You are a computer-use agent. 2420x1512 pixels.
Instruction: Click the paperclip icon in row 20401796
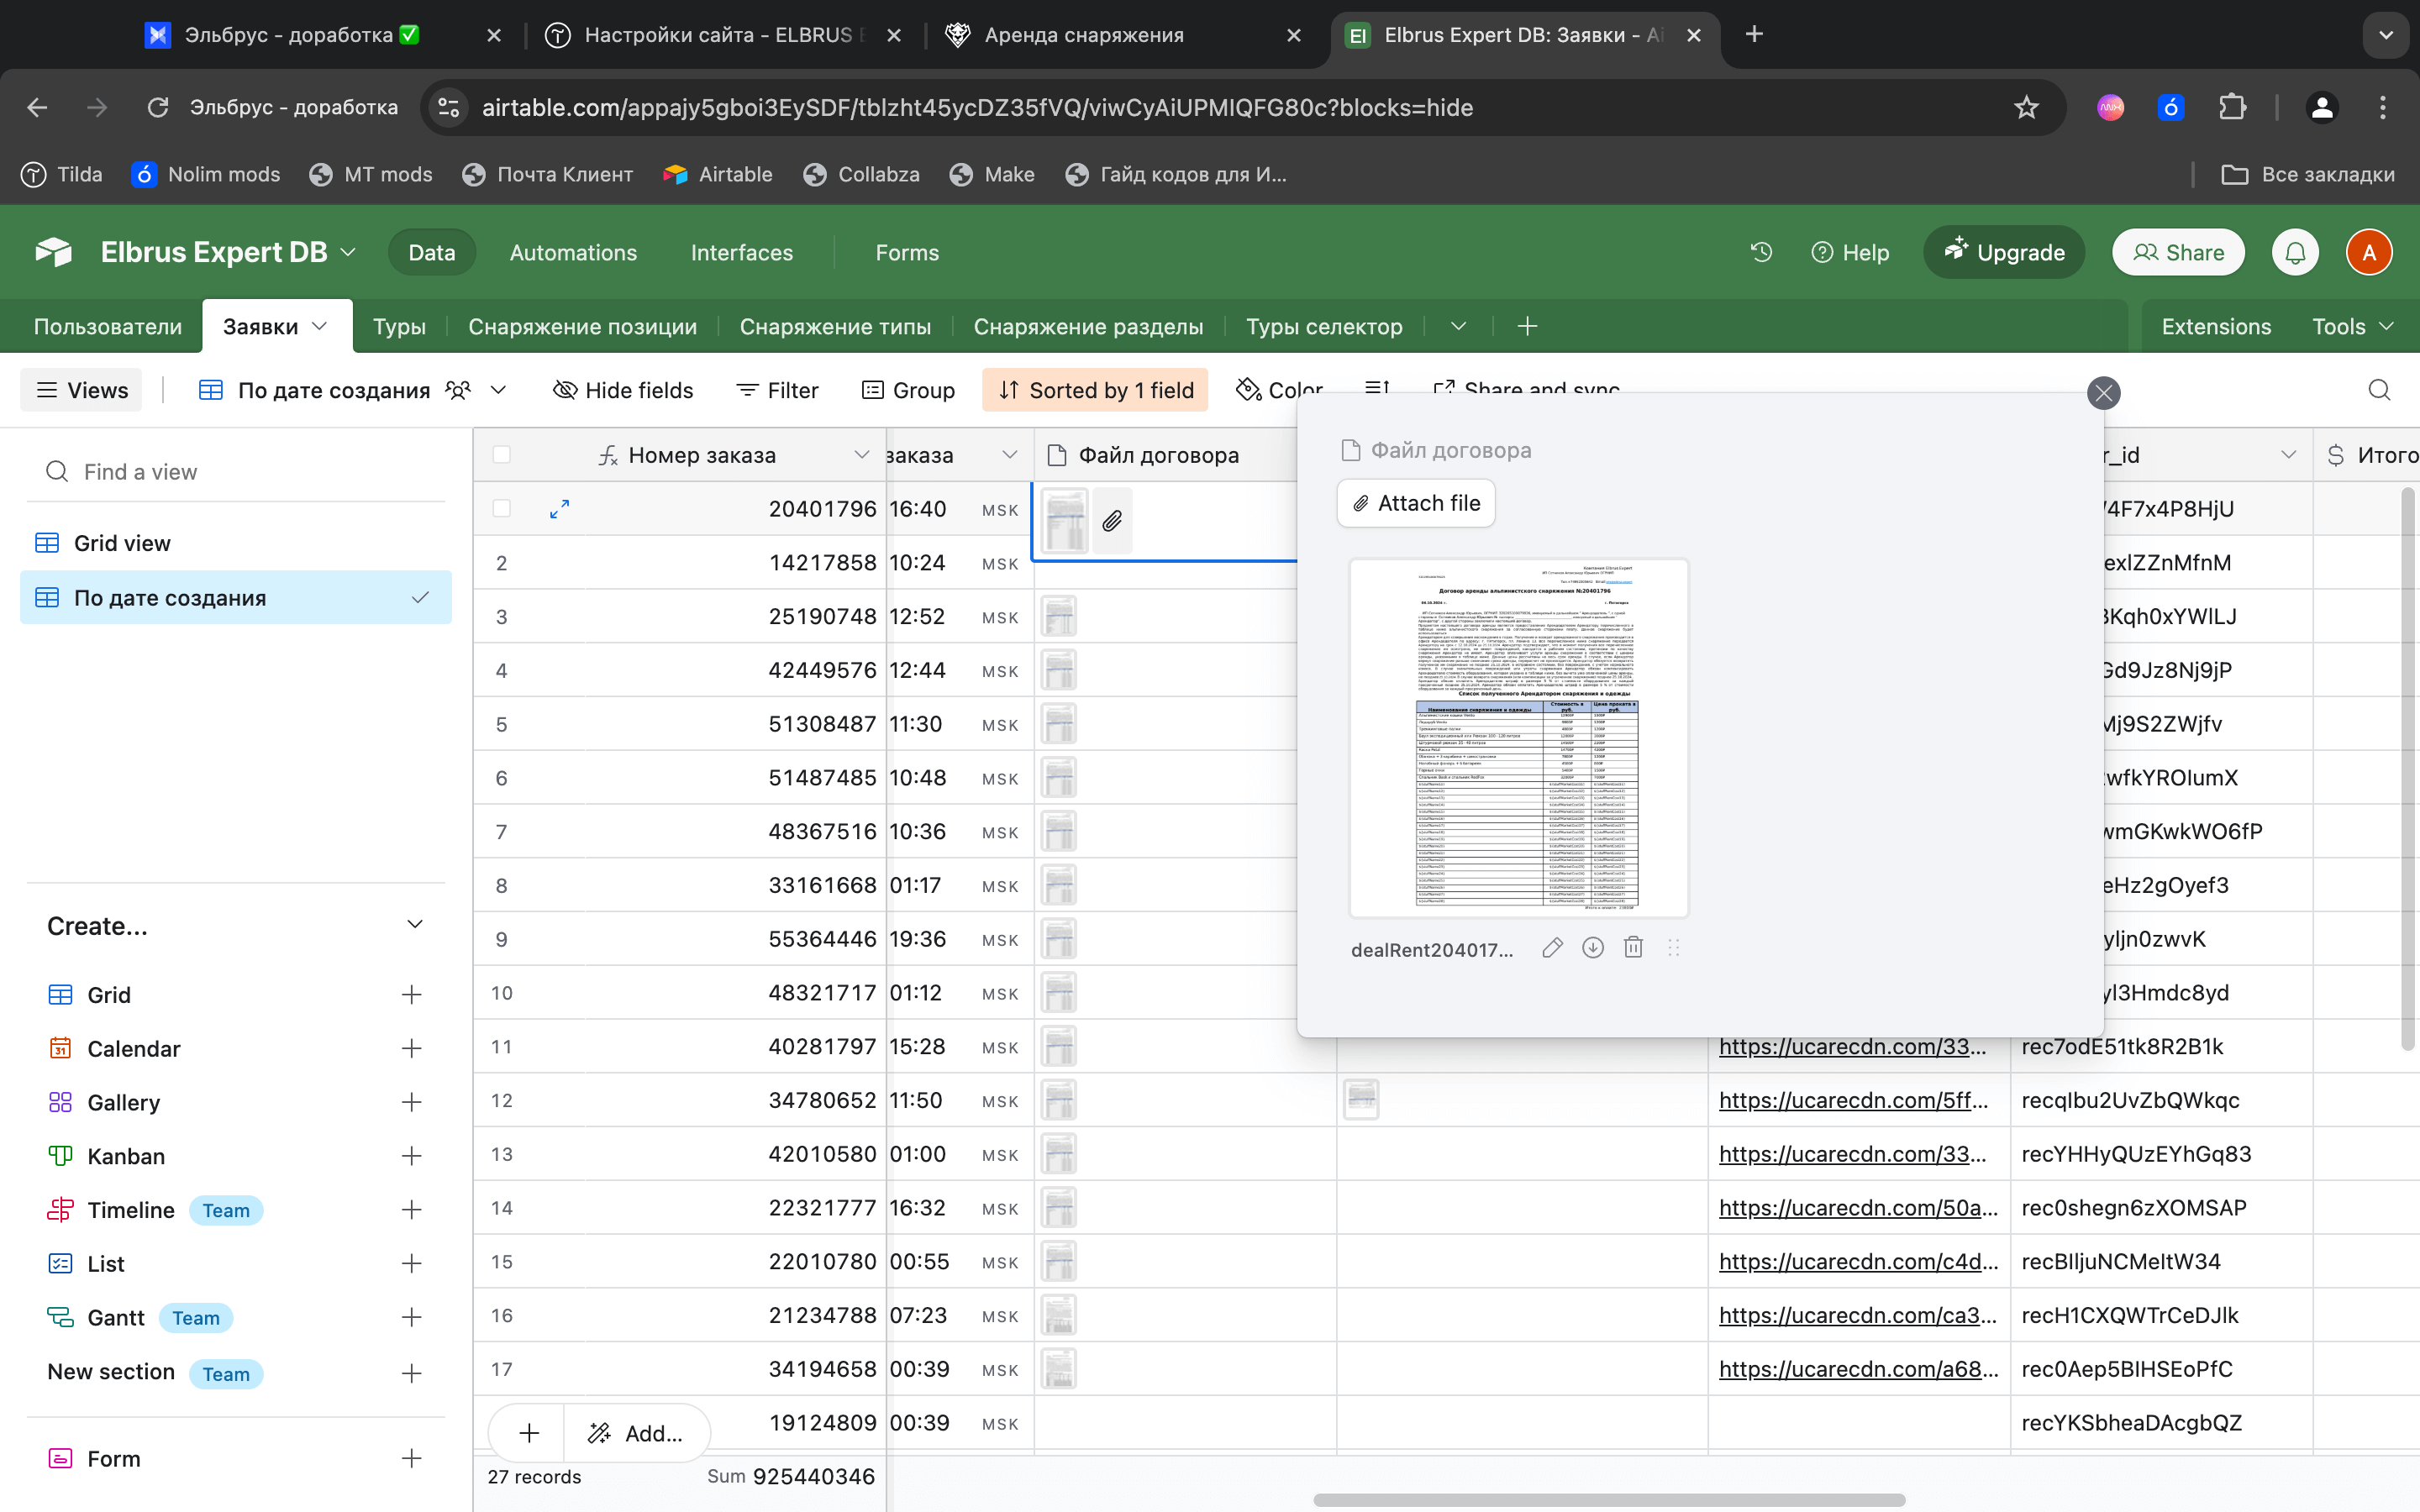(1112, 521)
